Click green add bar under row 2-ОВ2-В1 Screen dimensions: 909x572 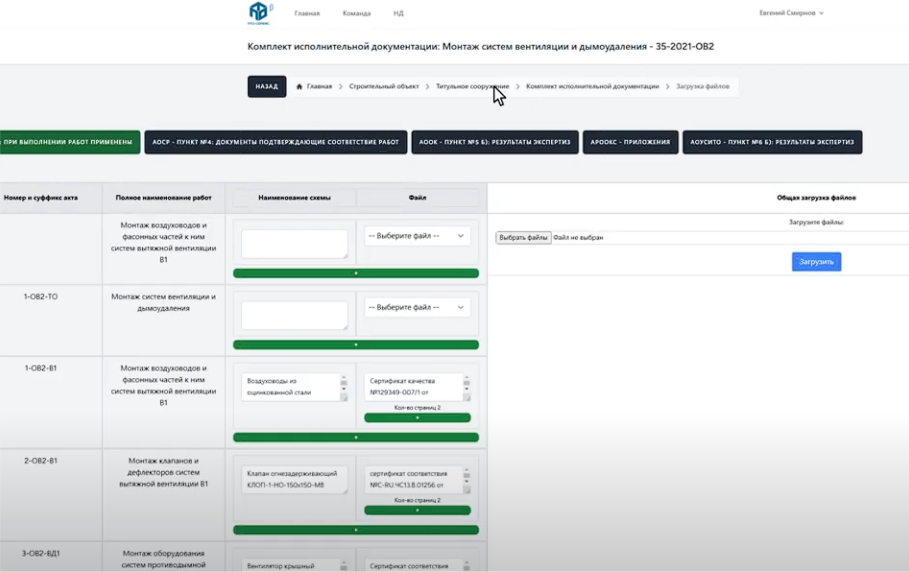click(x=355, y=530)
